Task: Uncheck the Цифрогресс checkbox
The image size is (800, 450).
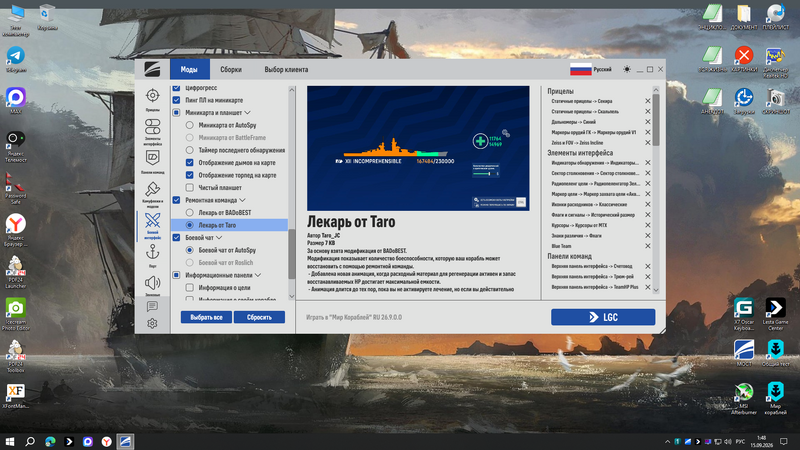Action: [x=177, y=88]
